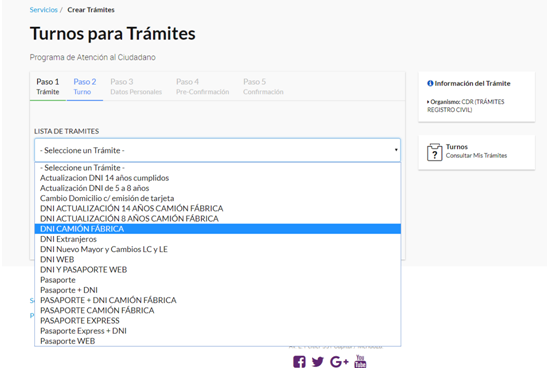The height and width of the screenshot is (368, 547).
Task: Choose the plain Pasaporte option
Action: pyautogui.click(x=218, y=280)
